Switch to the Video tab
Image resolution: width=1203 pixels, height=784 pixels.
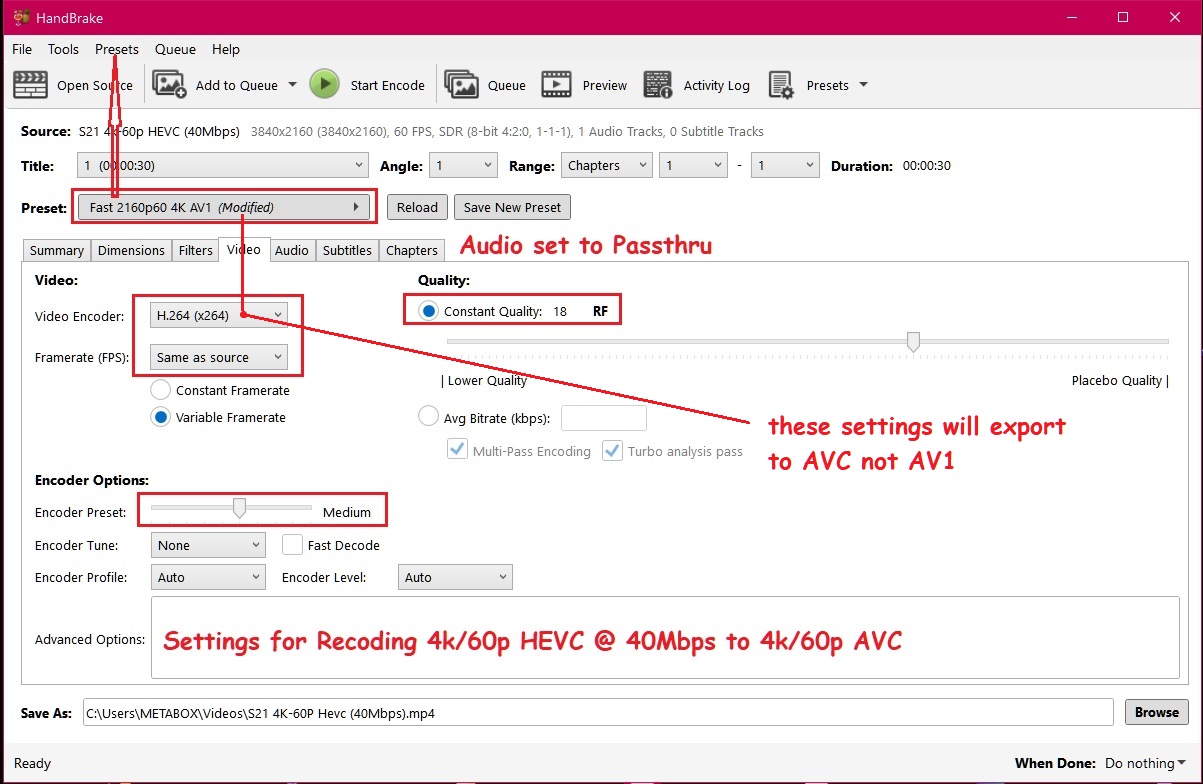pos(243,250)
